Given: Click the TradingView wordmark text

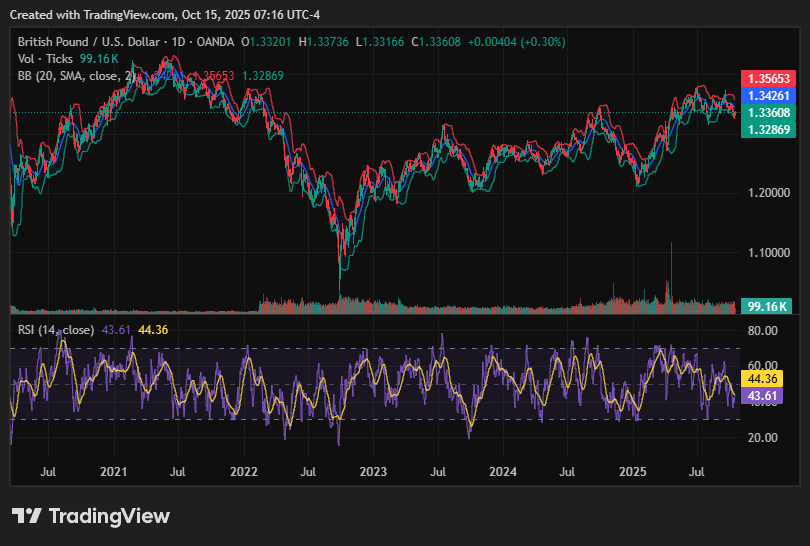Looking at the screenshot, I should [109, 516].
